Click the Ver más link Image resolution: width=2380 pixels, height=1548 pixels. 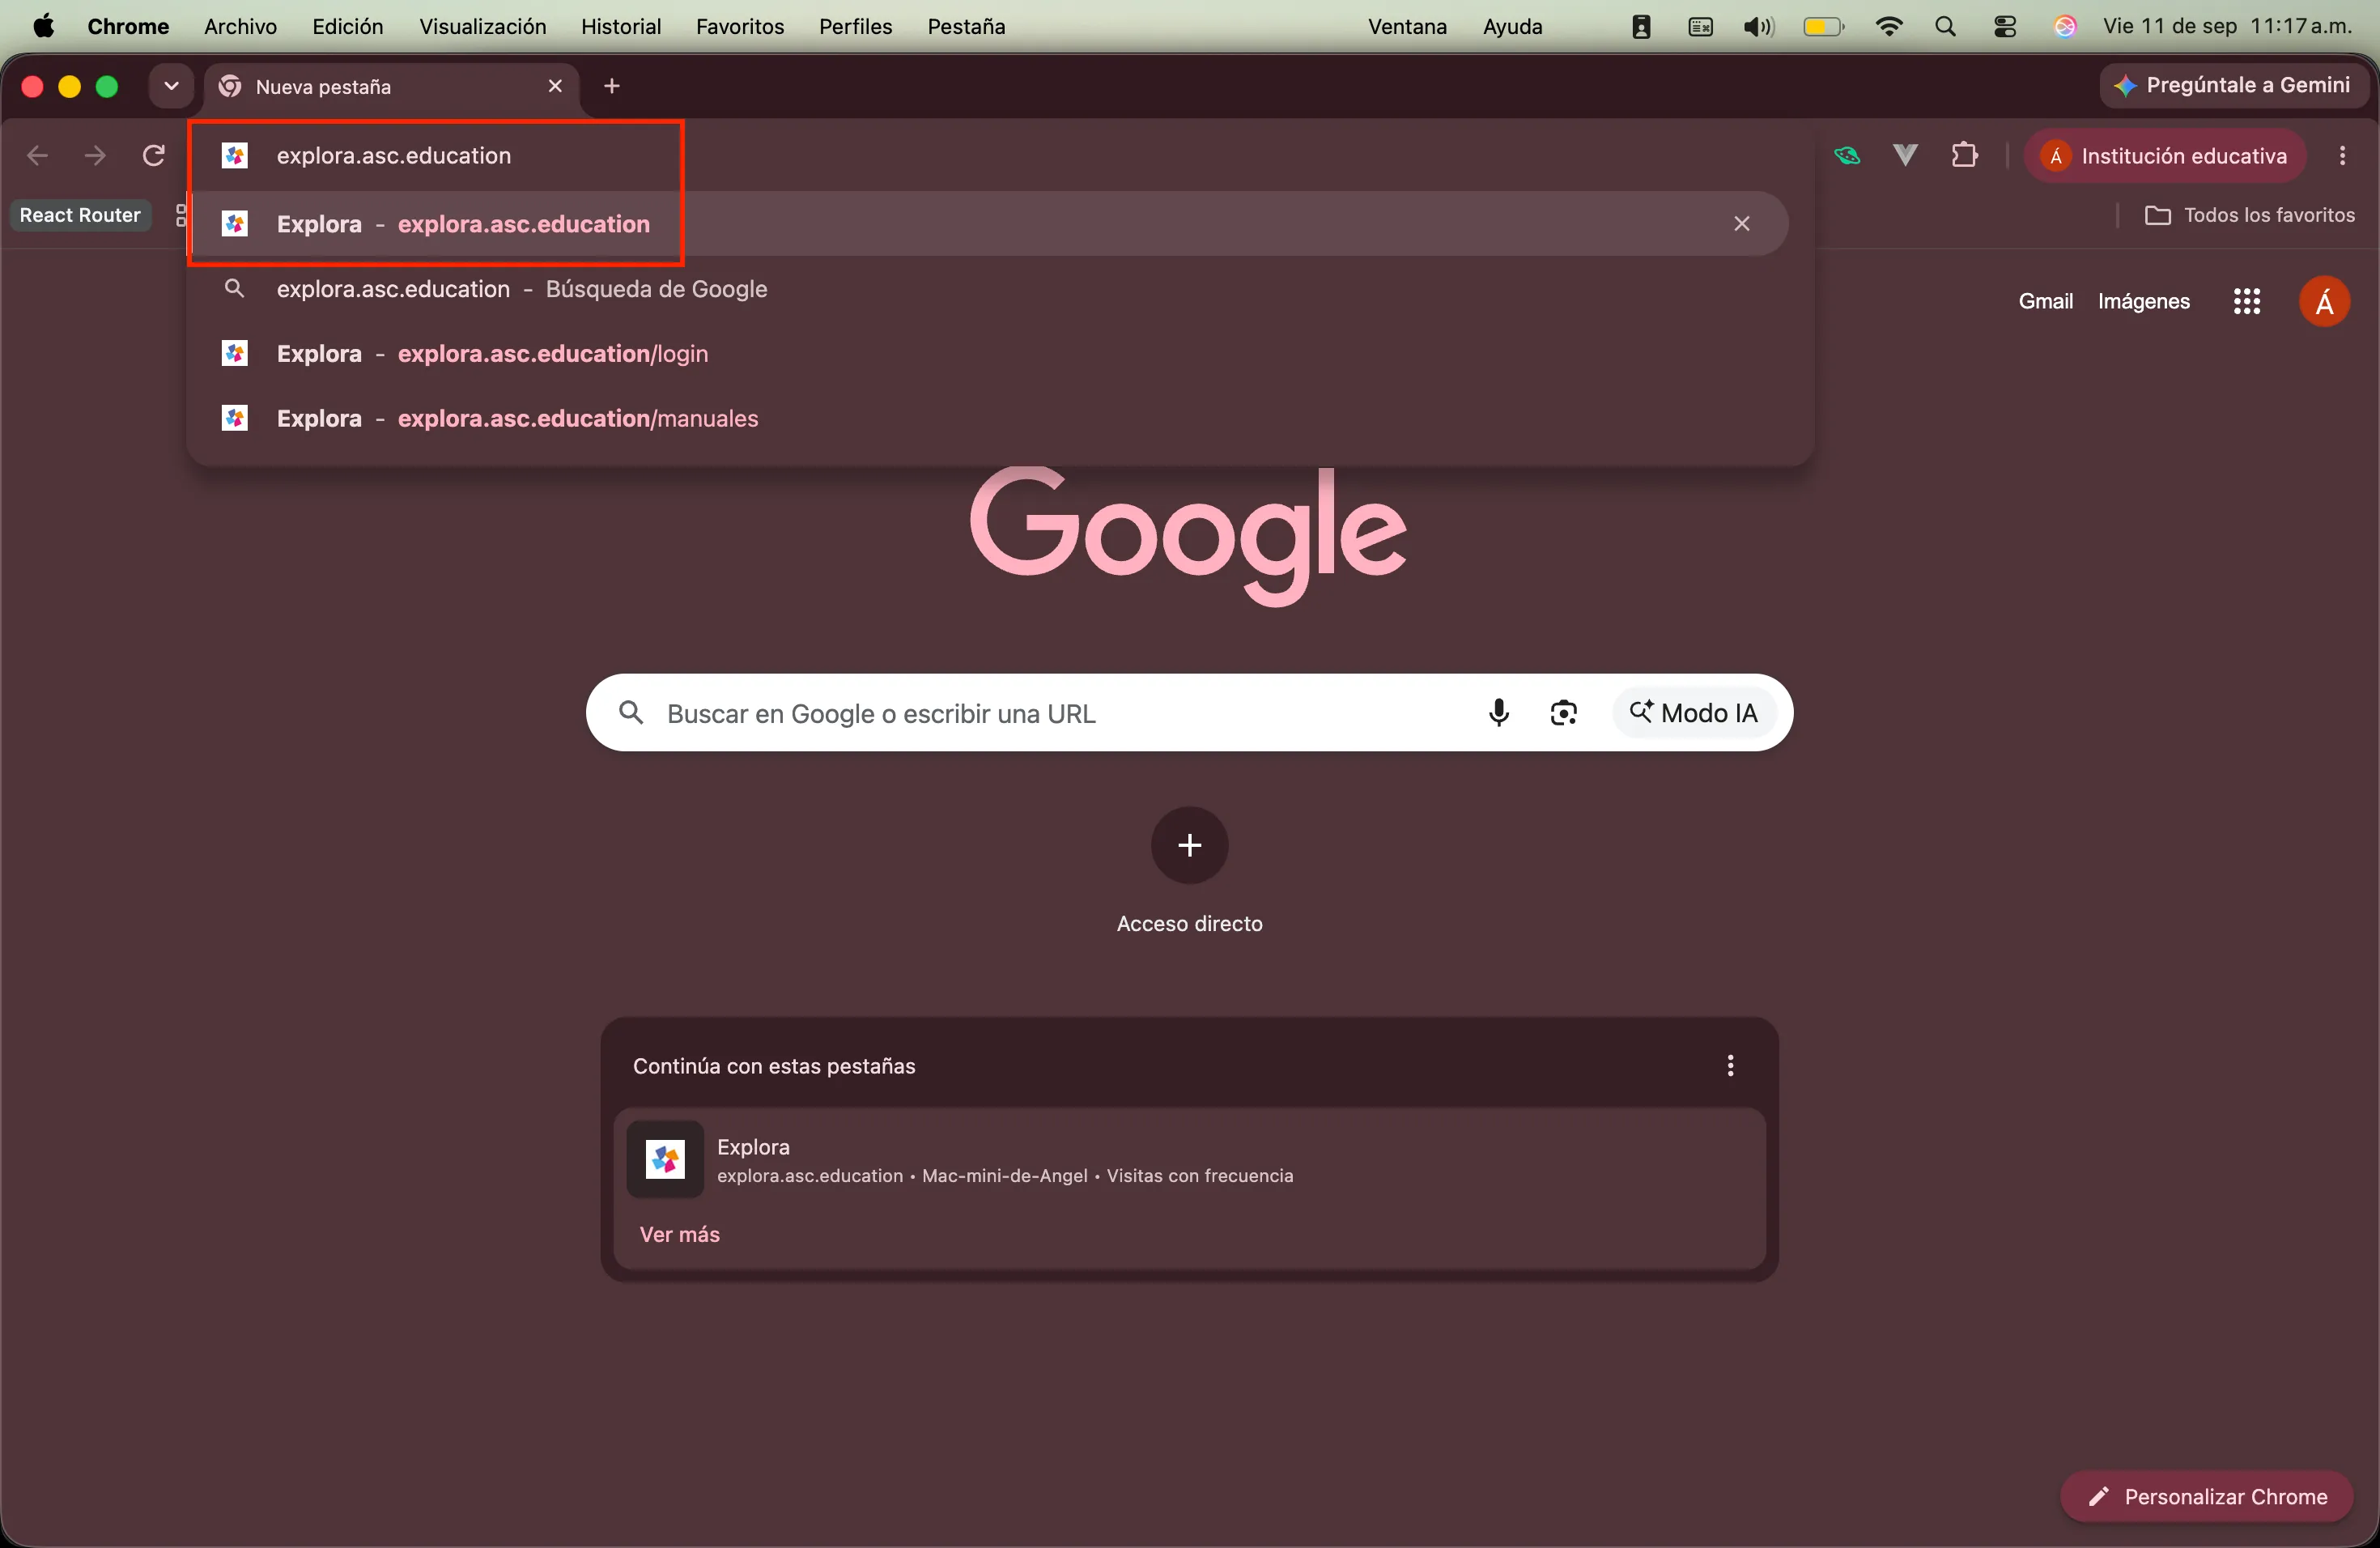[680, 1235]
